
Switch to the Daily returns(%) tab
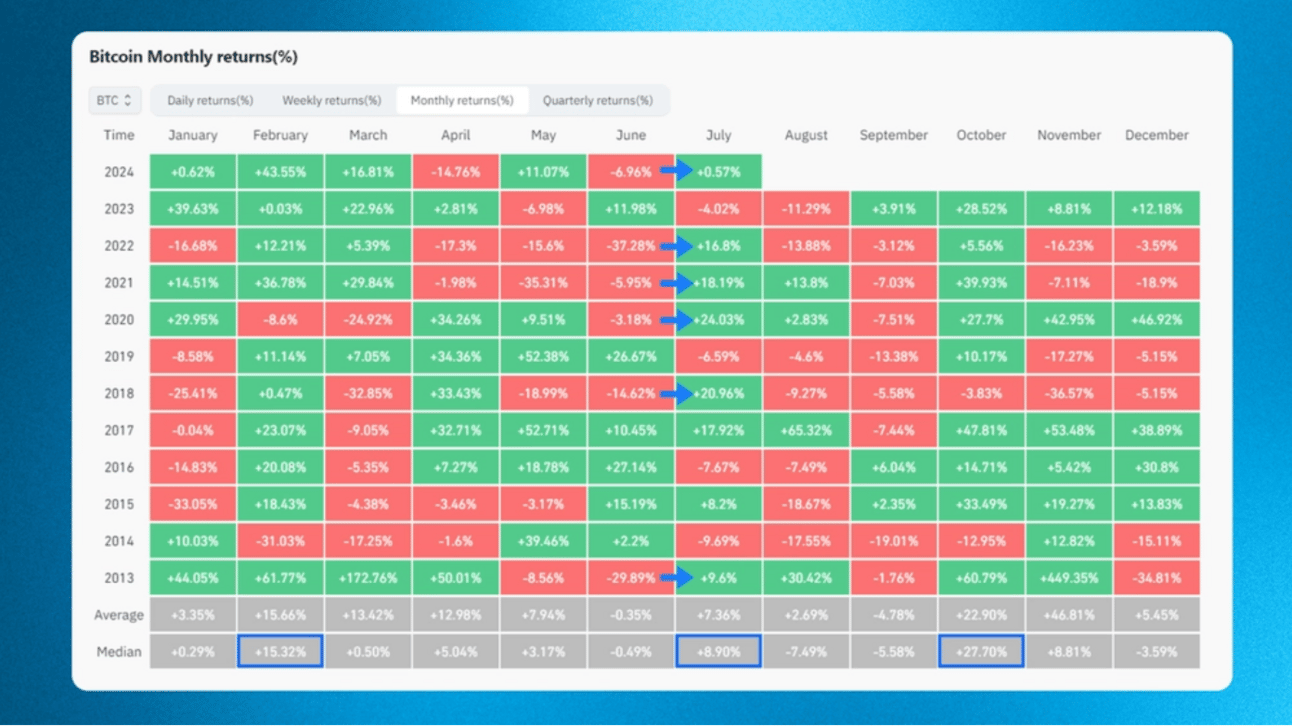point(210,100)
